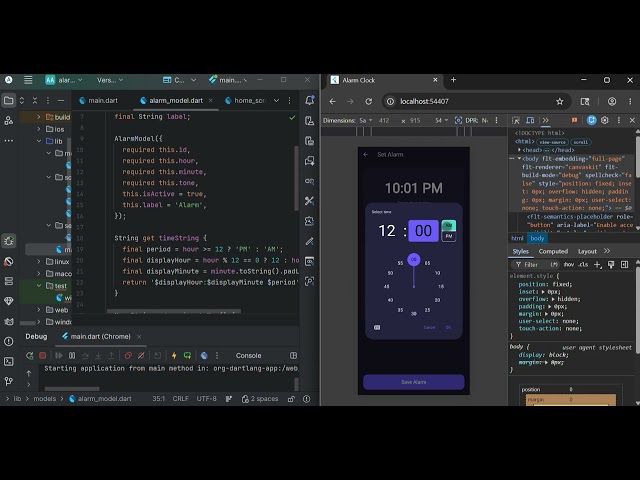This screenshot has width=640, height=480.
Task: Expand the head element in DOM tree
Action: [x=520, y=150]
